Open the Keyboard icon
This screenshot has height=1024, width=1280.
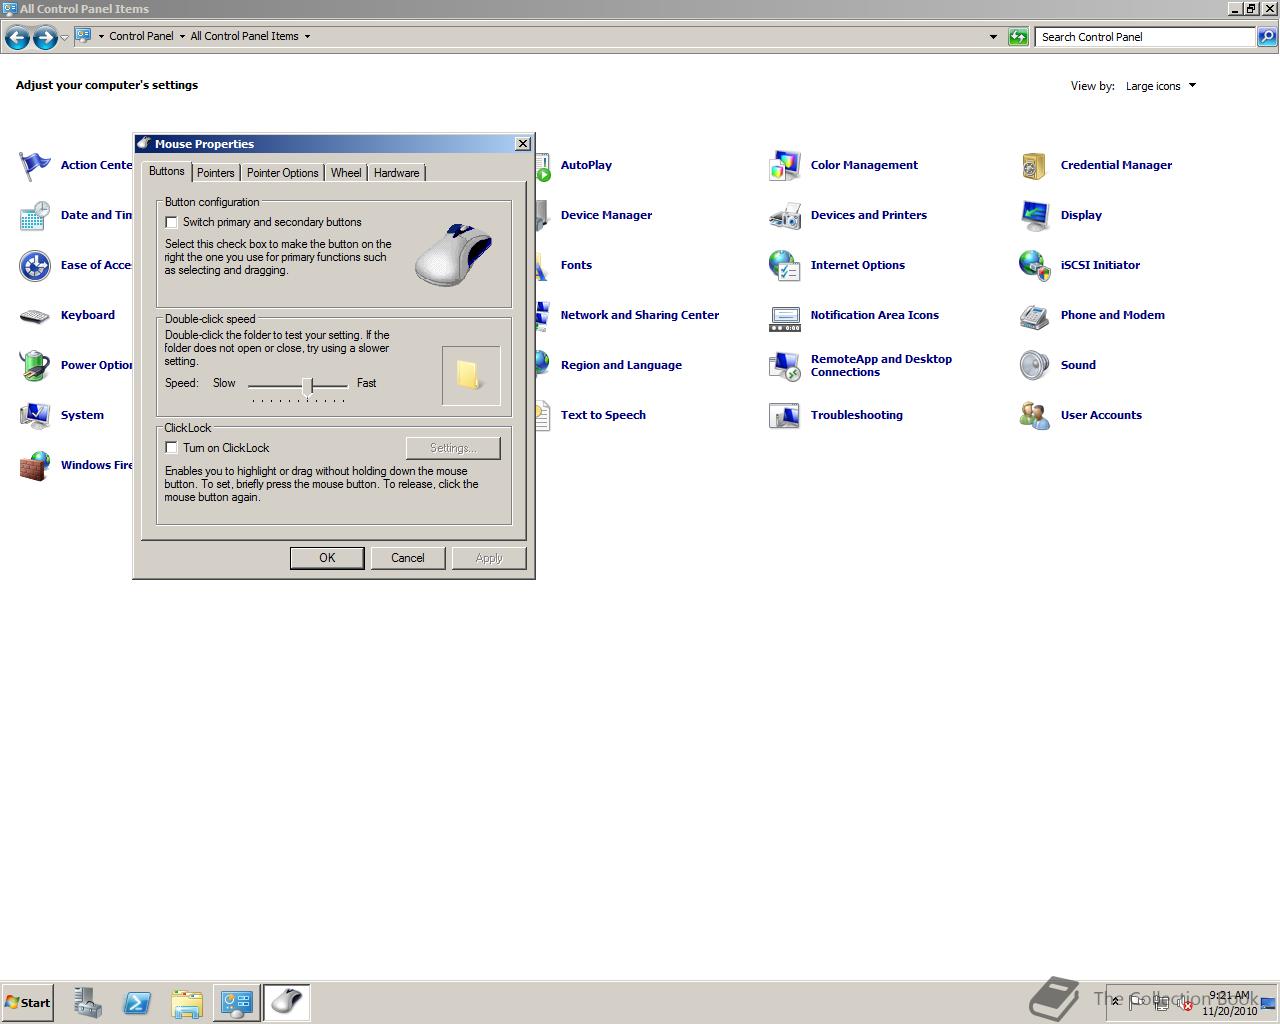[x=35, y=316]
